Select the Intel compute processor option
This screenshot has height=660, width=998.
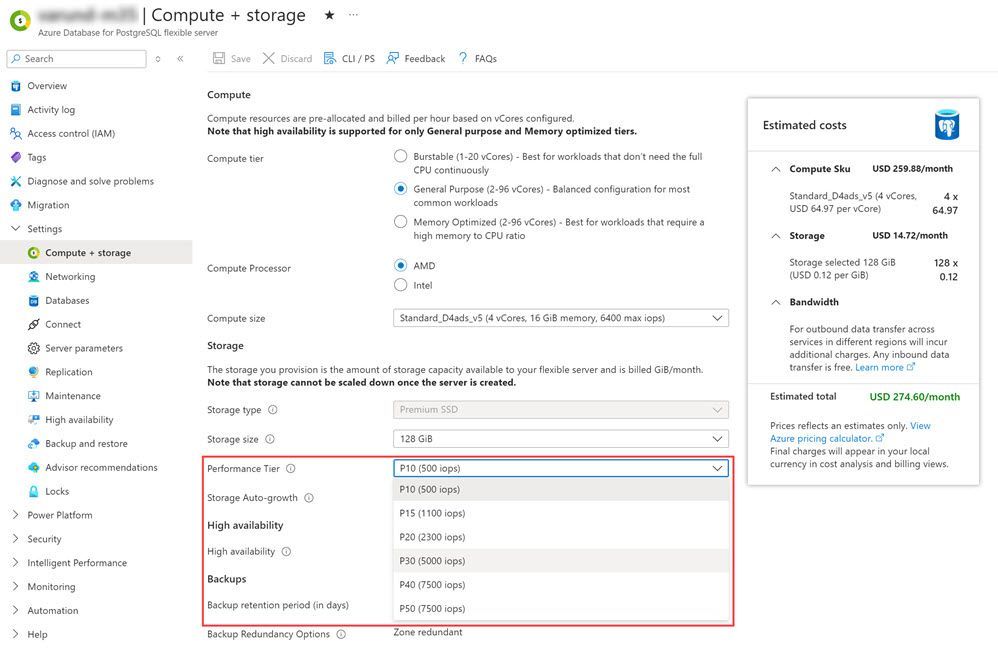pyautogui.click(x=401, y=285)
